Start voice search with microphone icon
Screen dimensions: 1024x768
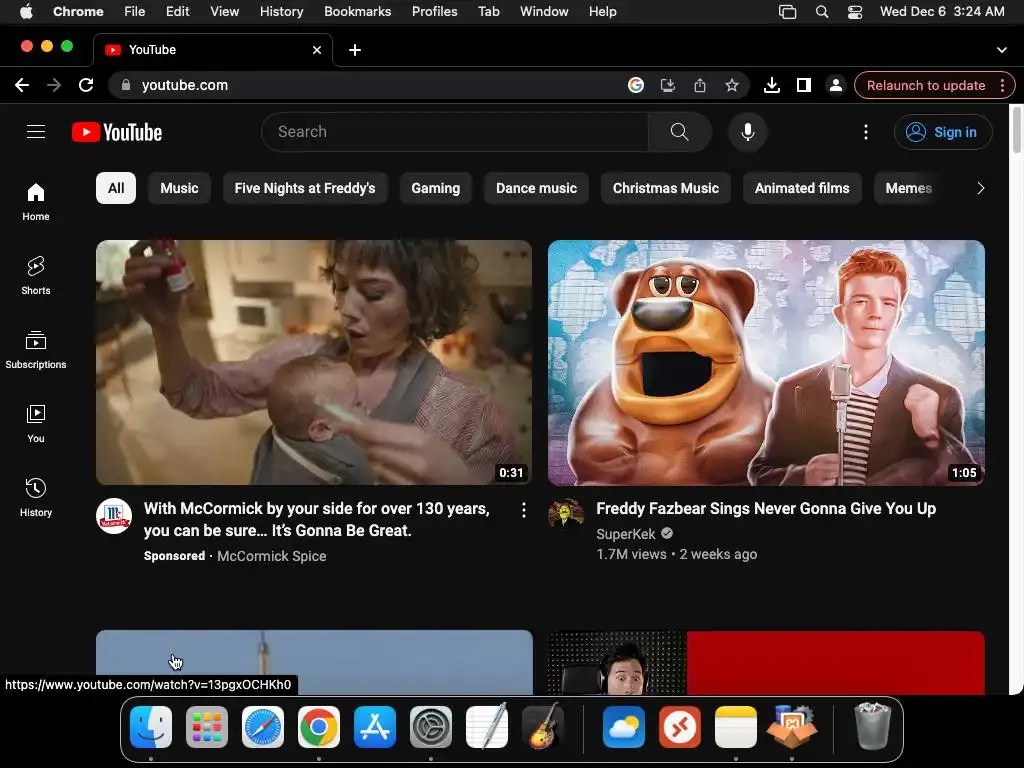point(748,132)
